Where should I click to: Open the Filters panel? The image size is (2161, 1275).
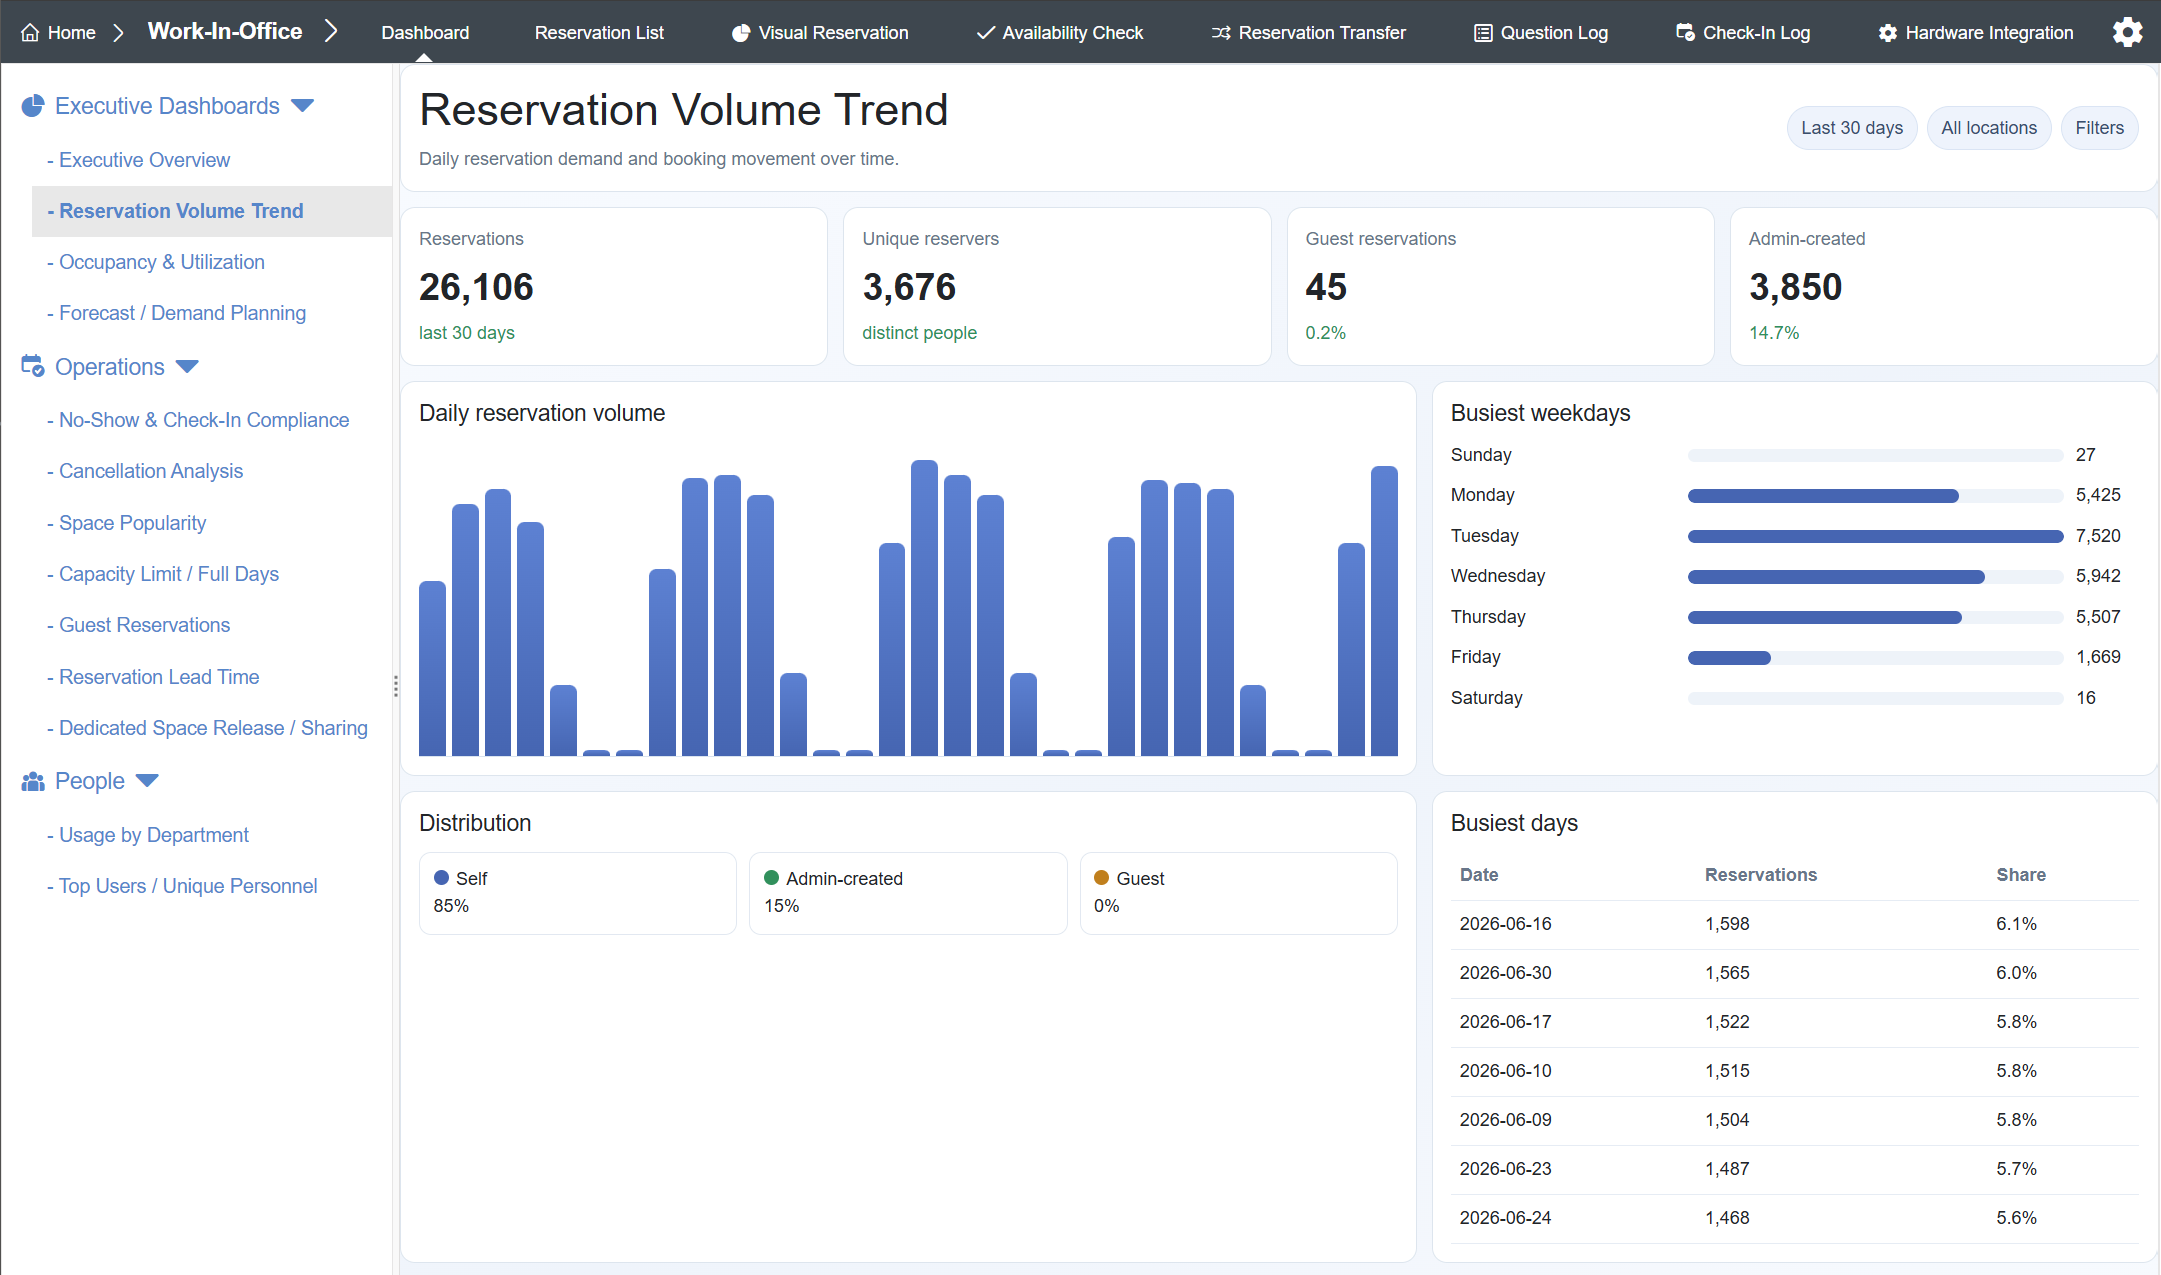point(2099,128)
